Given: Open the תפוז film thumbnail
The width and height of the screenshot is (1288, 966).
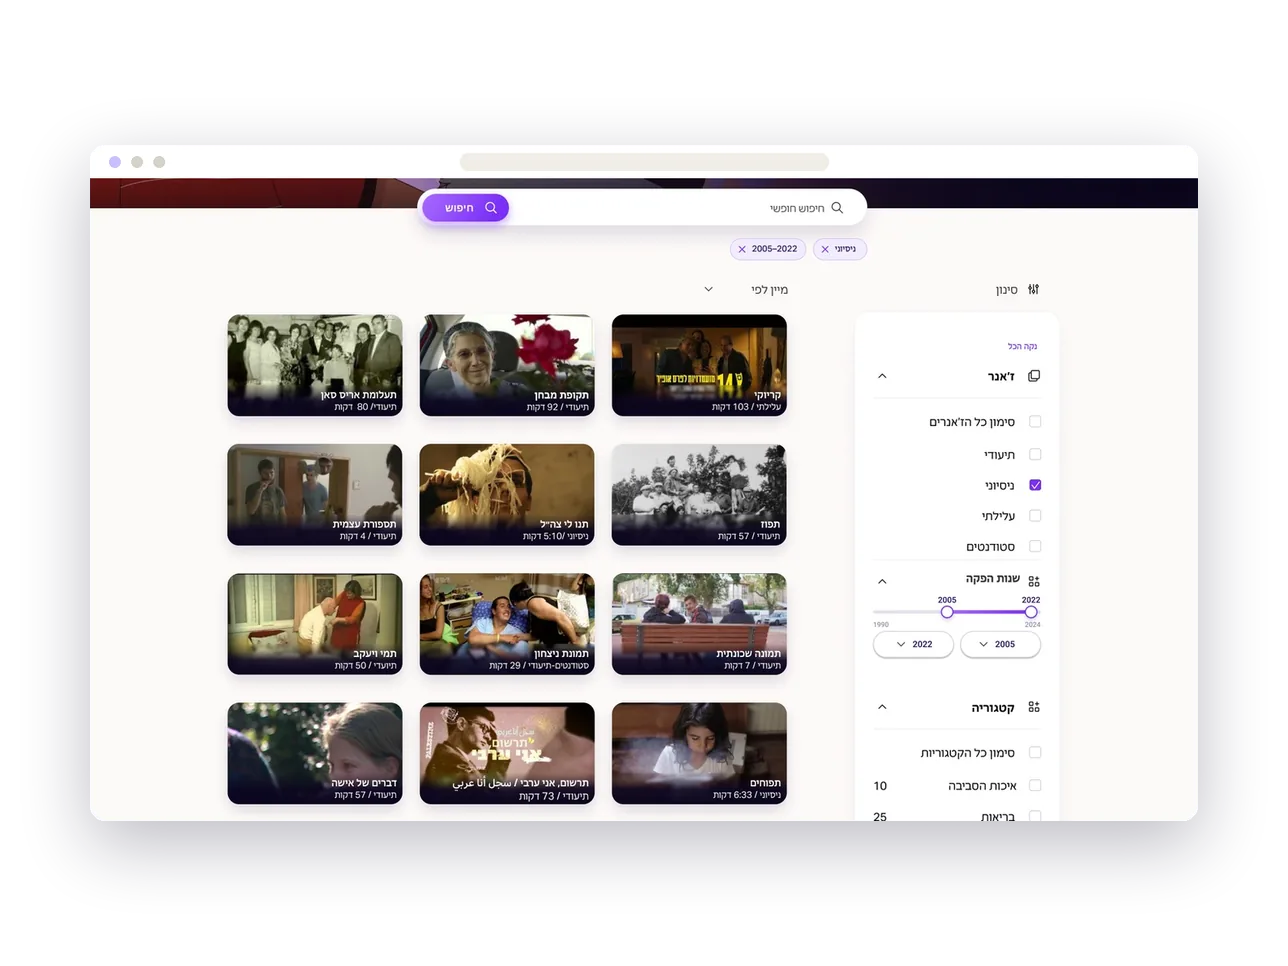Looking at the screenshot, I should pos(699,495).
